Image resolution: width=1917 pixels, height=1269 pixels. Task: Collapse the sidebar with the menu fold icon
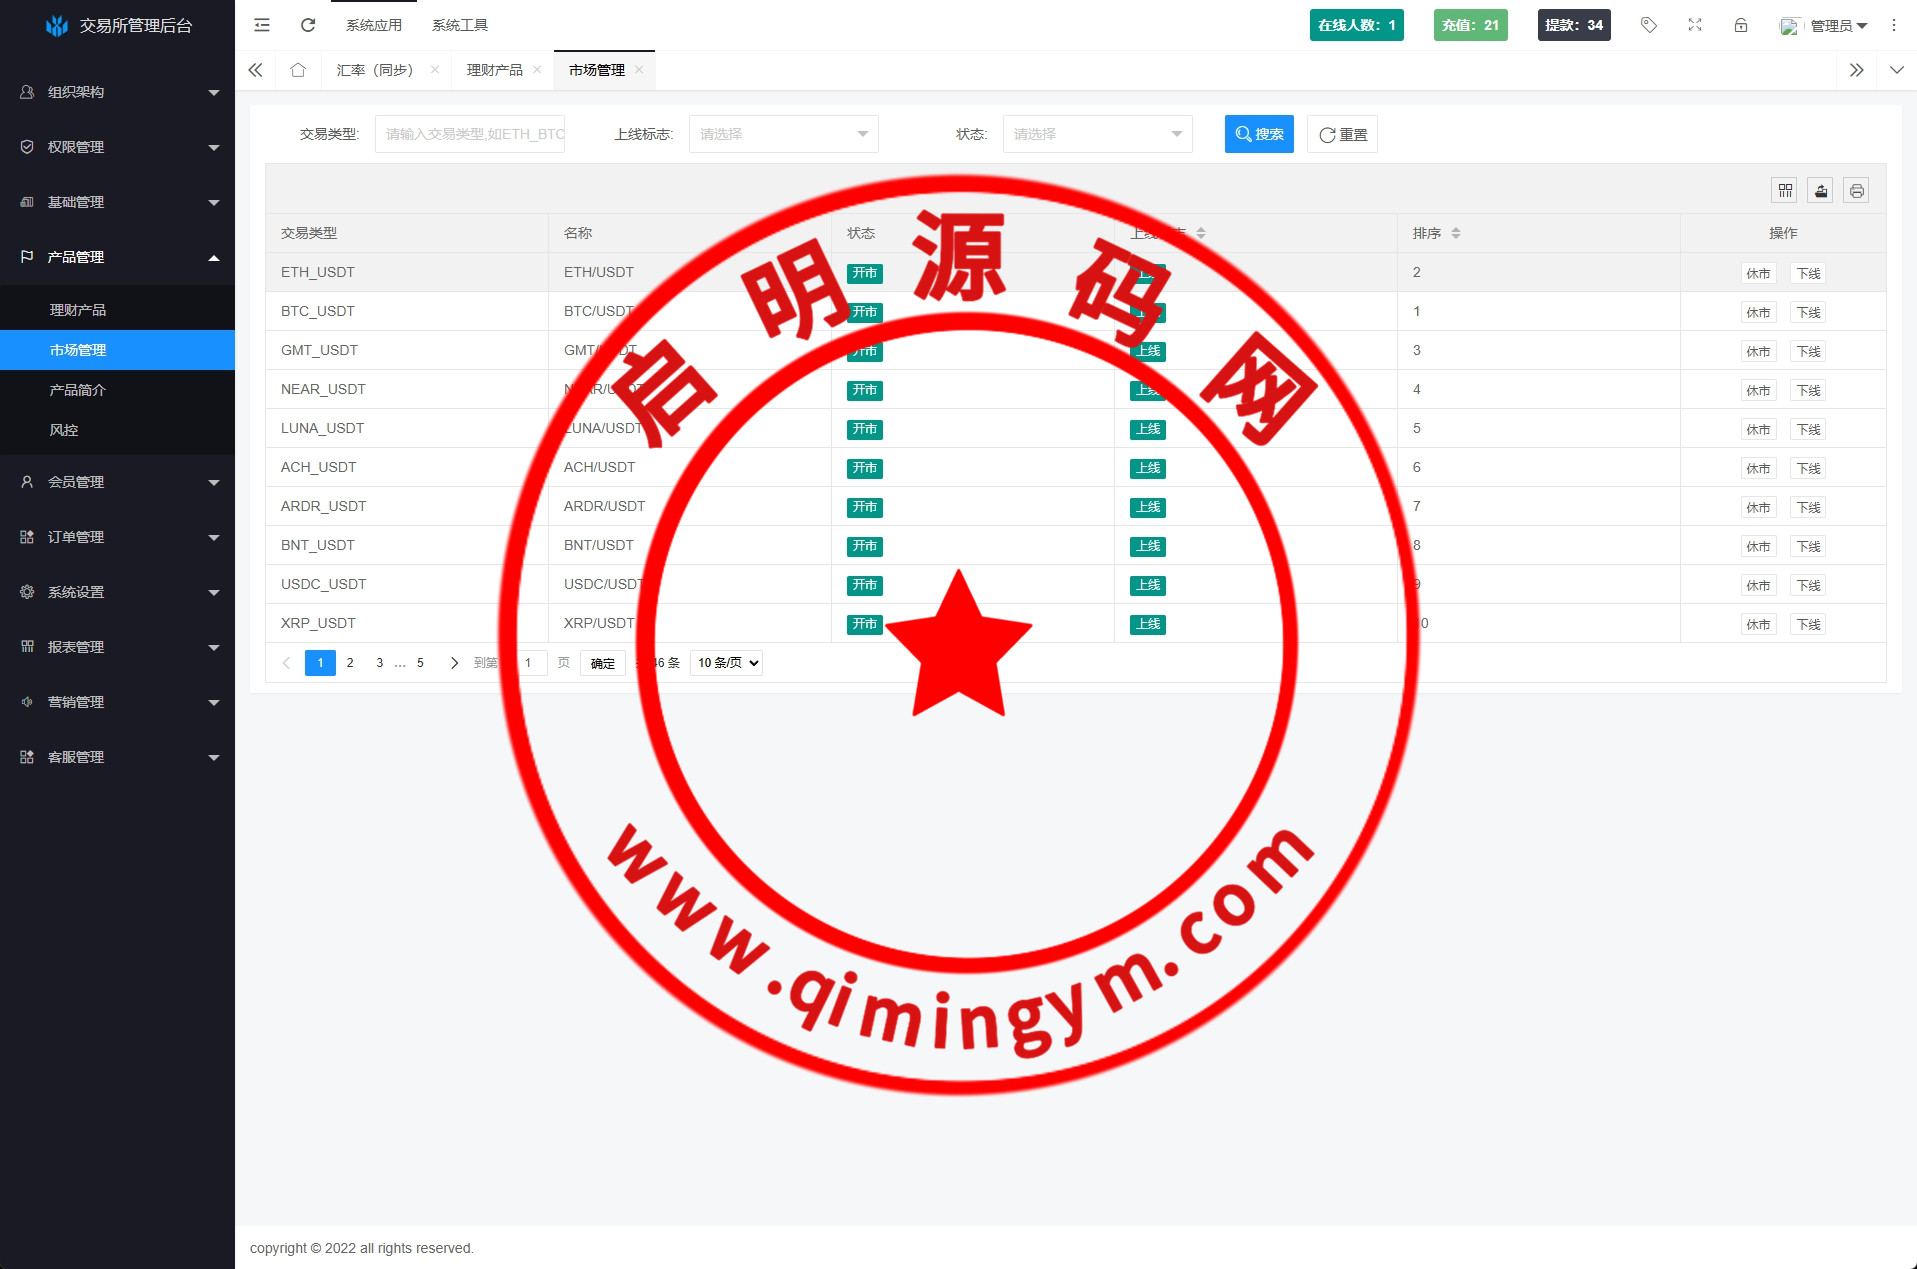pos(262,25)
